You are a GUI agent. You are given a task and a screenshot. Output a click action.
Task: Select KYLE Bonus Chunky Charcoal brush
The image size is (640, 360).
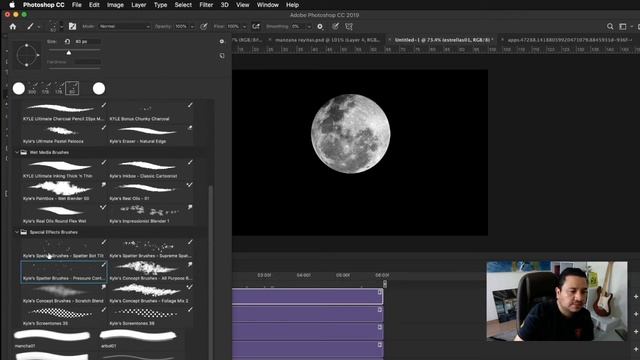pyautogui.click(x=151, y=112)
